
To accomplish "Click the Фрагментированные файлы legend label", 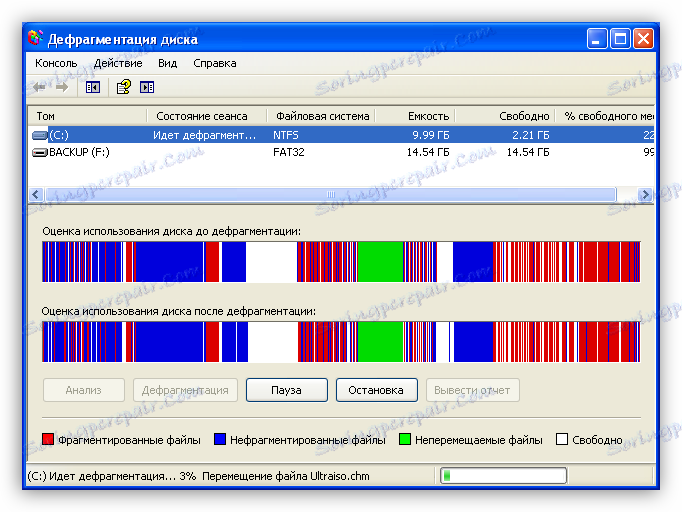I will pyautogui.click(x=129, y=440).
